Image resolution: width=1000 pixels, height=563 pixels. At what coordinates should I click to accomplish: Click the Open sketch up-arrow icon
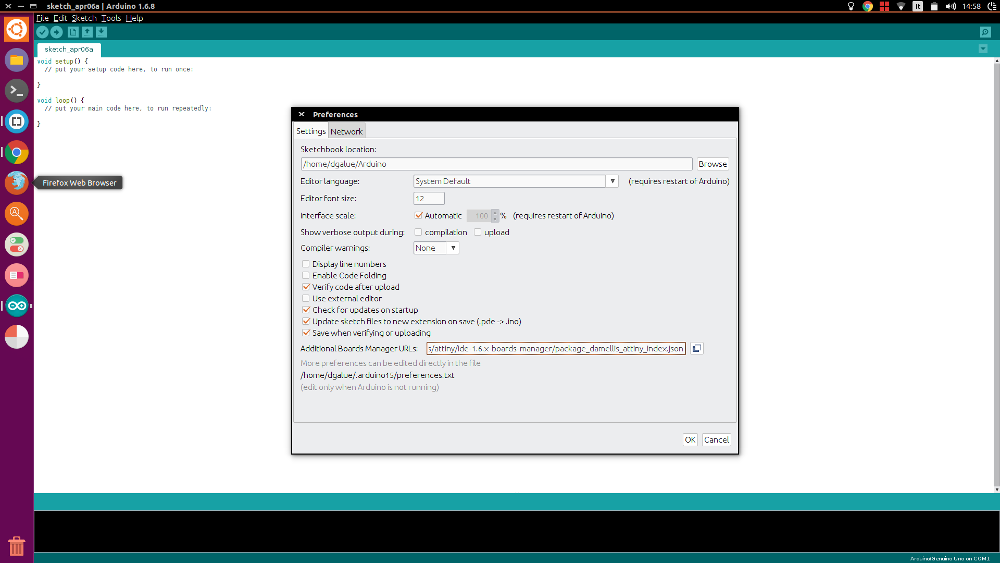[x=87, y=32]
